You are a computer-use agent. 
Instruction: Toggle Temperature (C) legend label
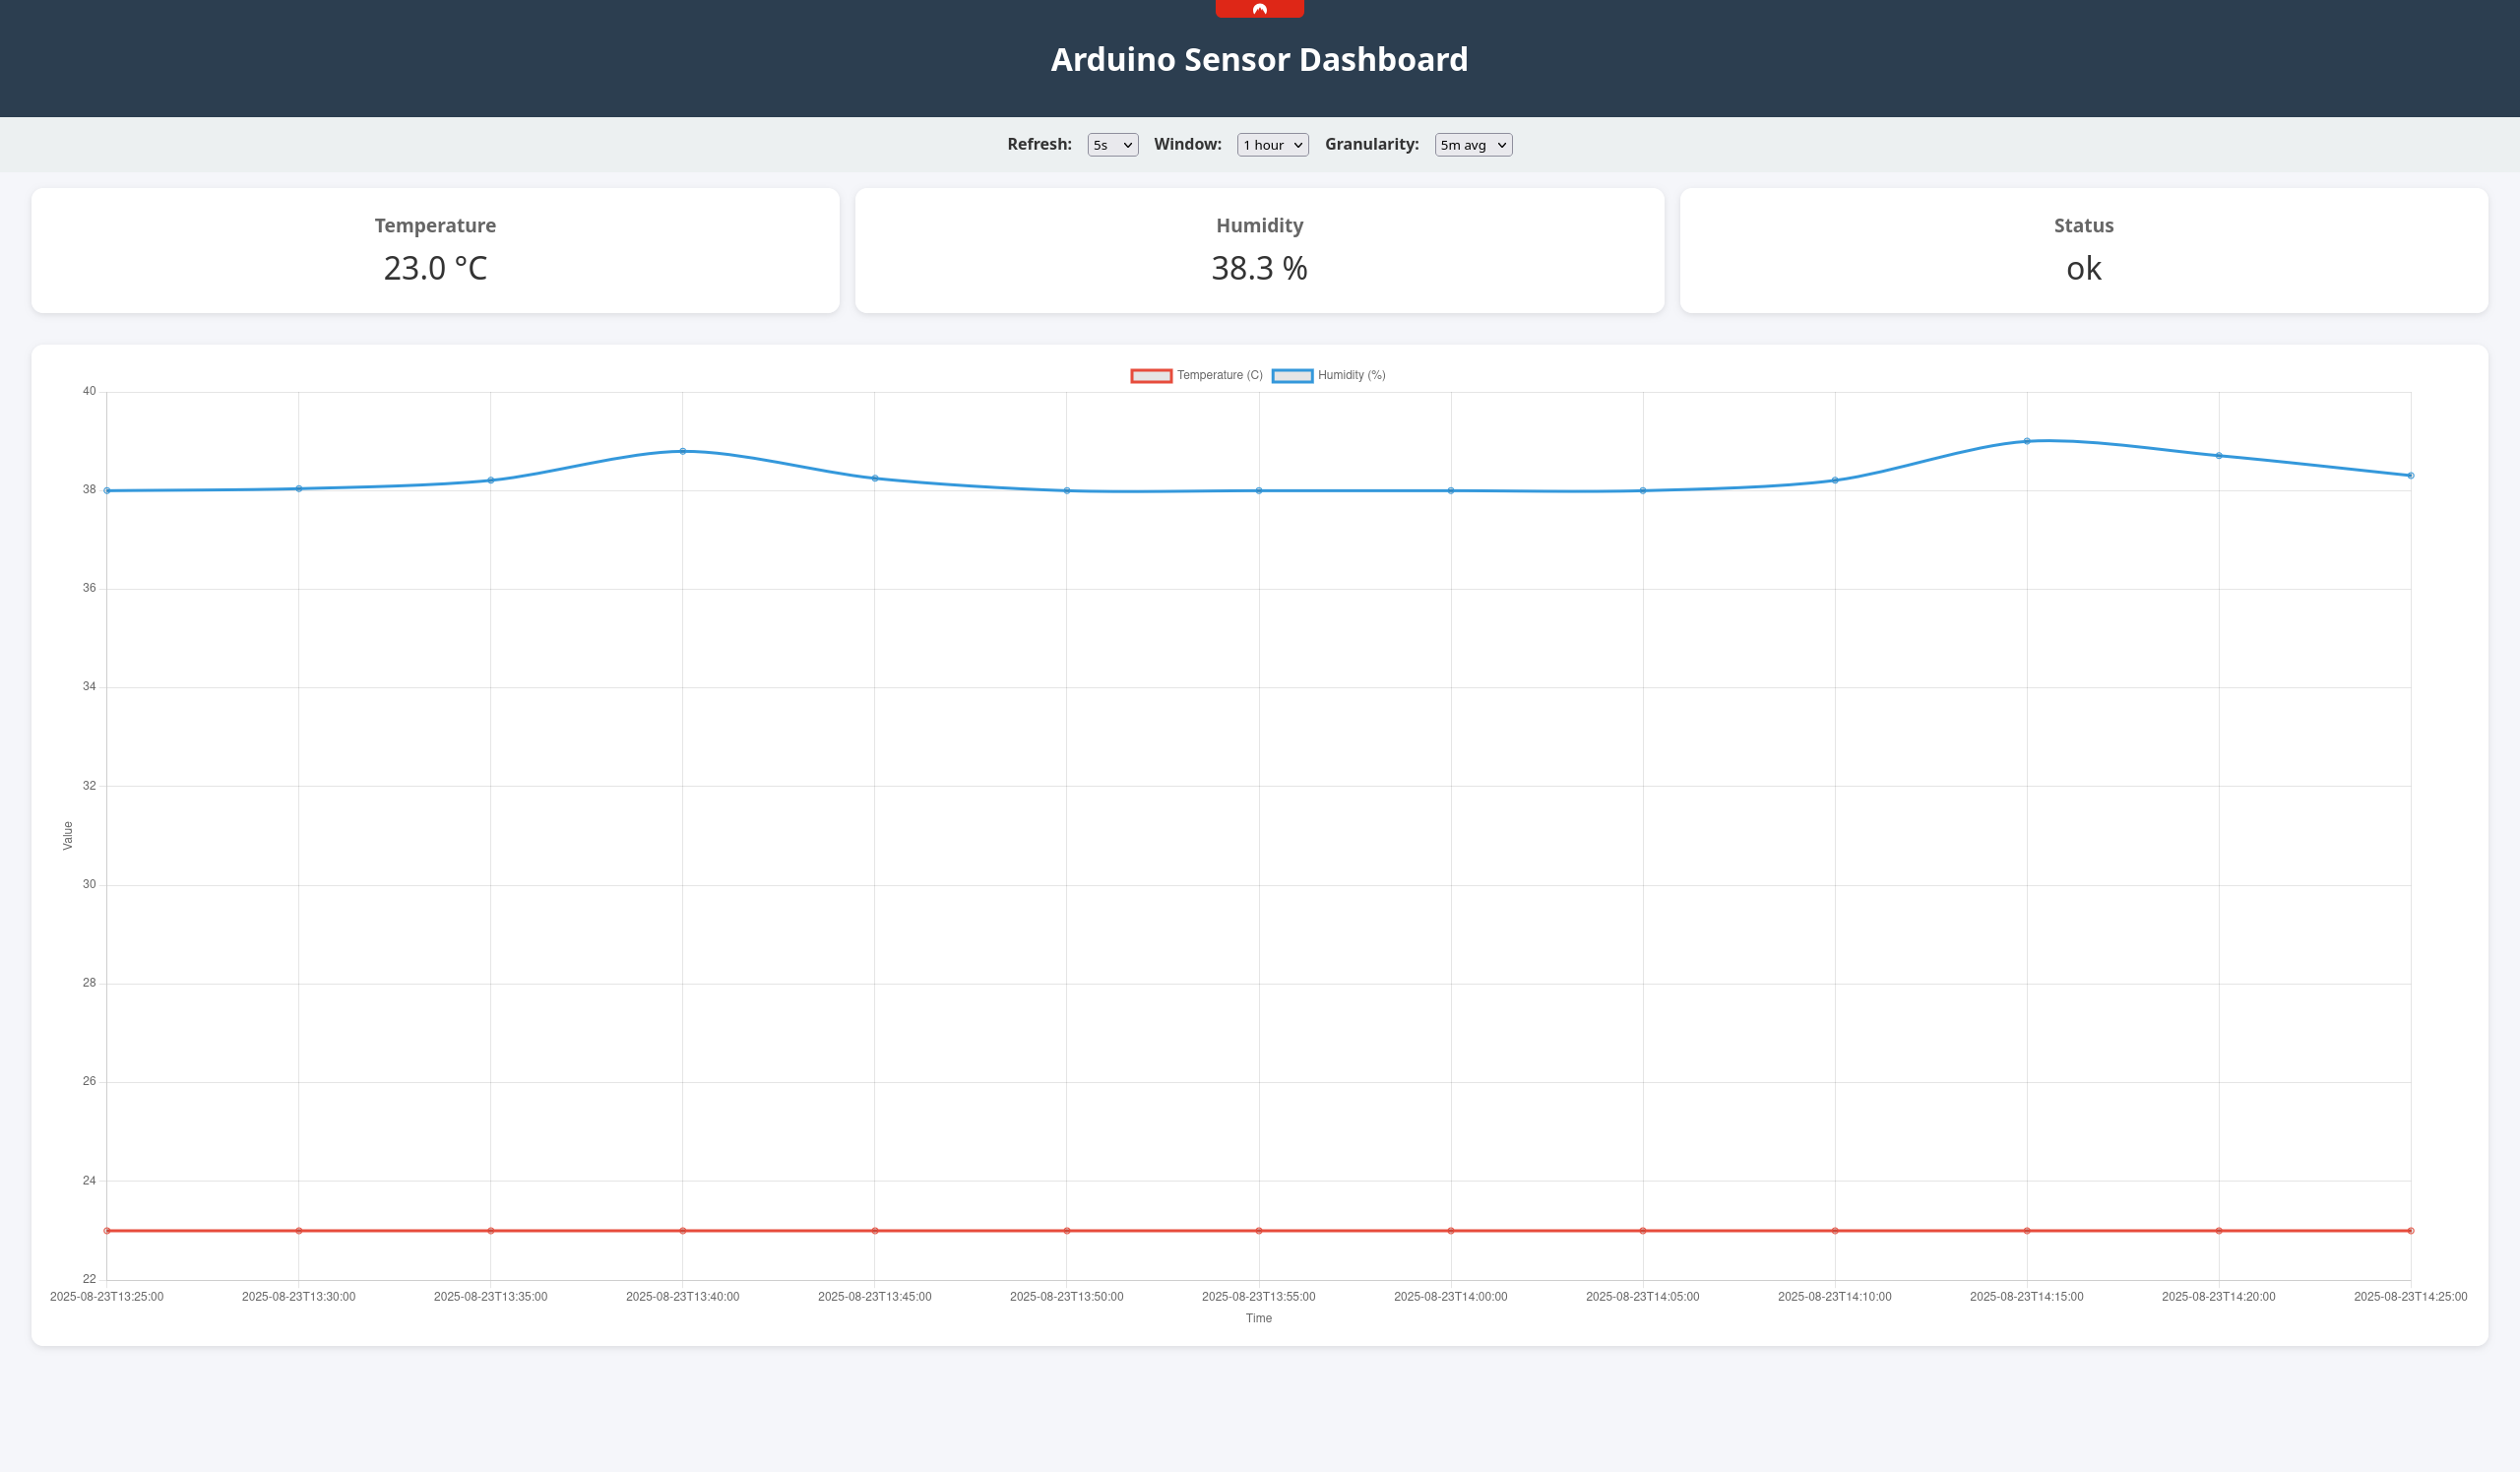(1219, 375)
